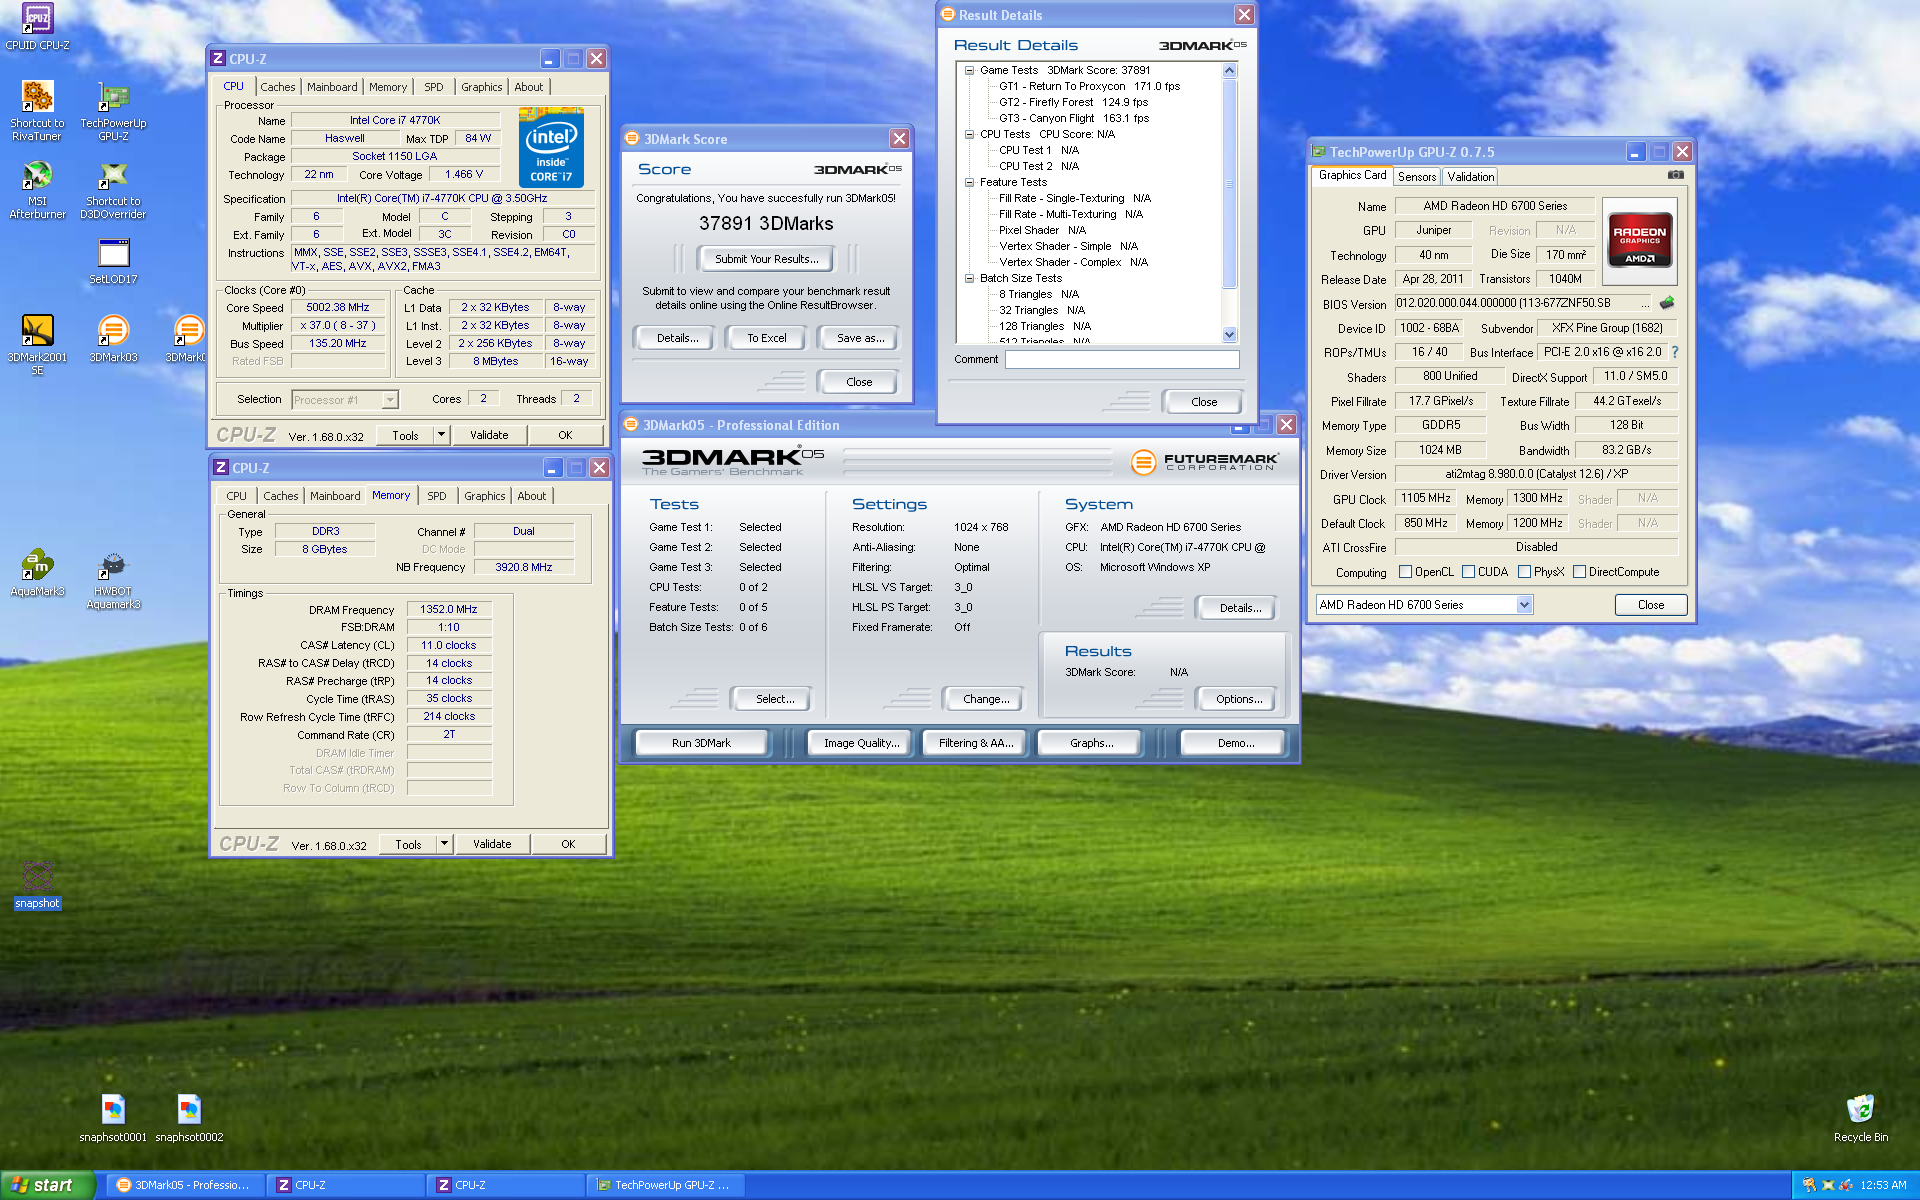This screenshot has width=1920, height=1200.
Task: Enable the DirectCompute checkbox in GPU-Z
Action: [1579, 572]
